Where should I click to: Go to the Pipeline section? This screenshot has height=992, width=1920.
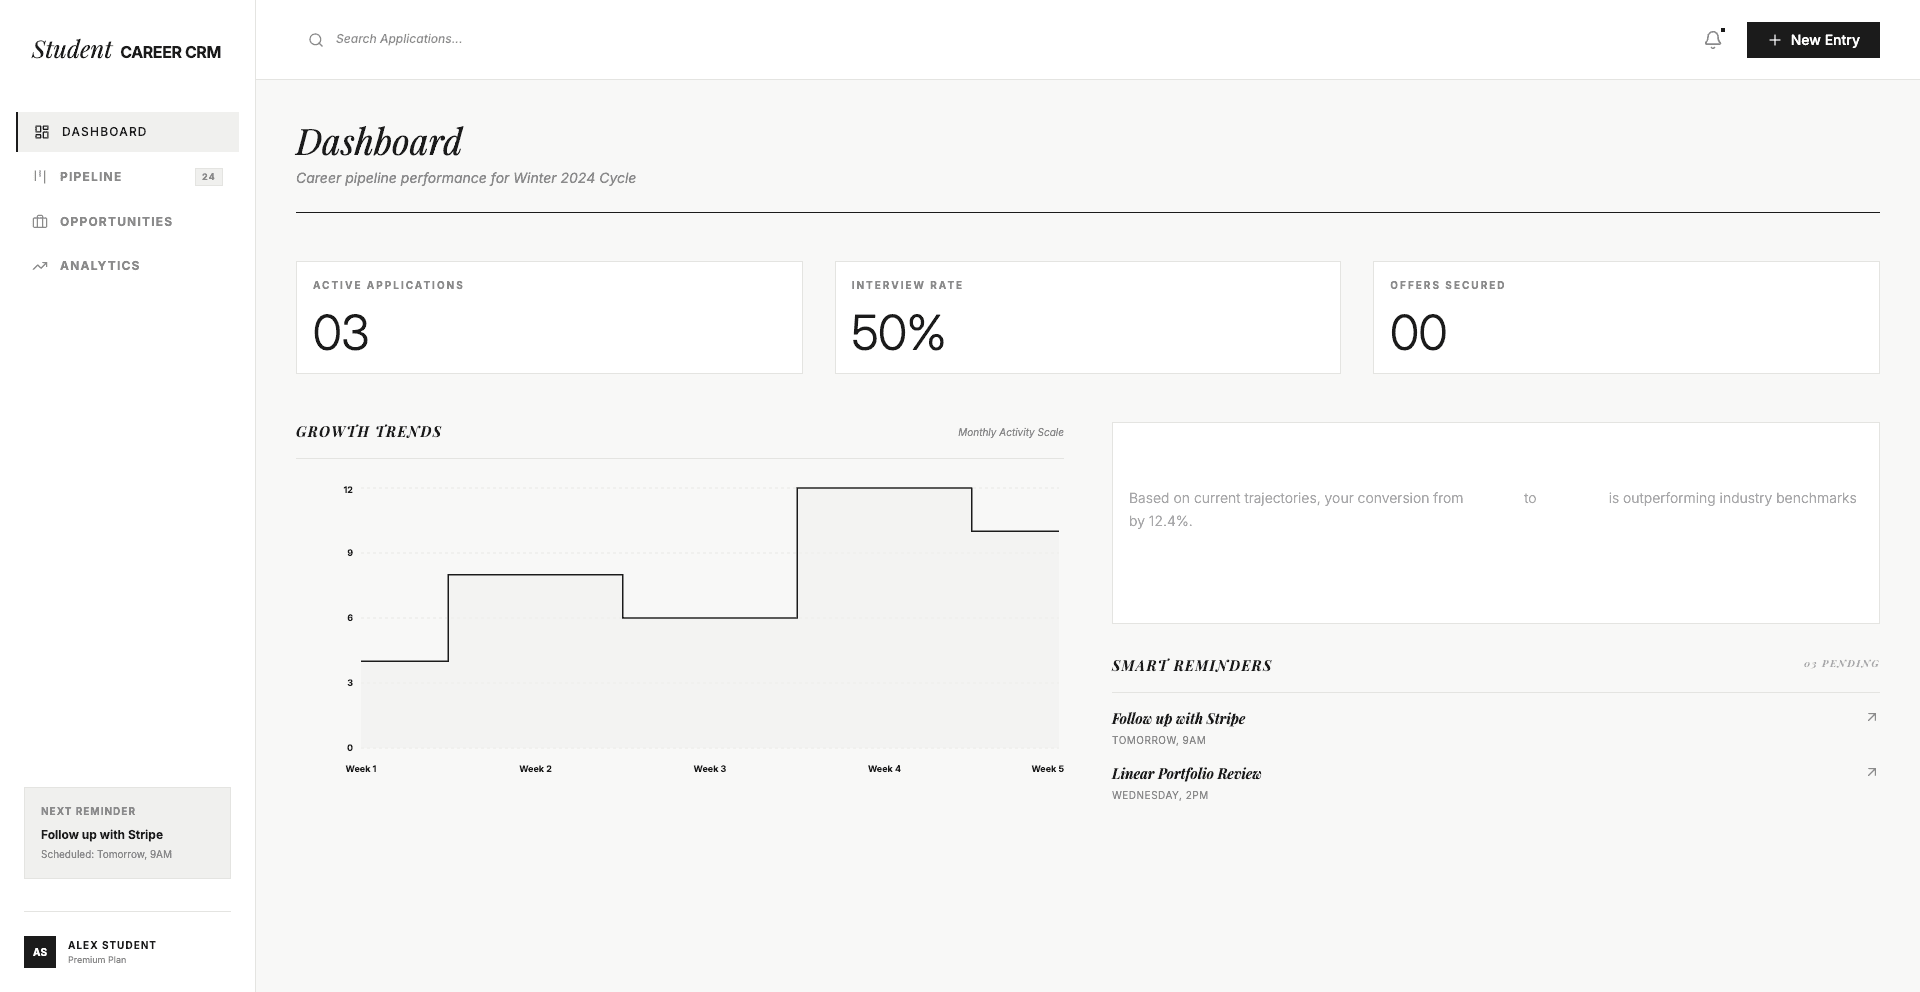click(x=128, y=177)
